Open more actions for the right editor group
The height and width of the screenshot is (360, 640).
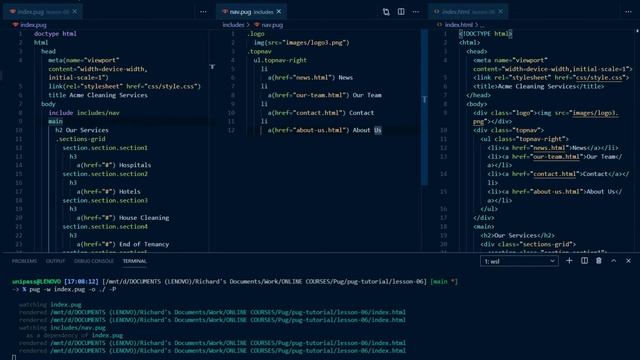628,12
